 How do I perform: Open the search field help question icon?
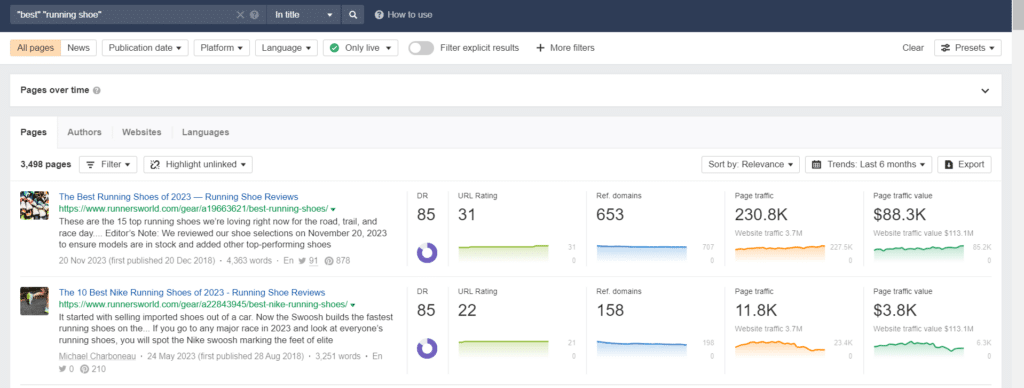coord(254,14)
